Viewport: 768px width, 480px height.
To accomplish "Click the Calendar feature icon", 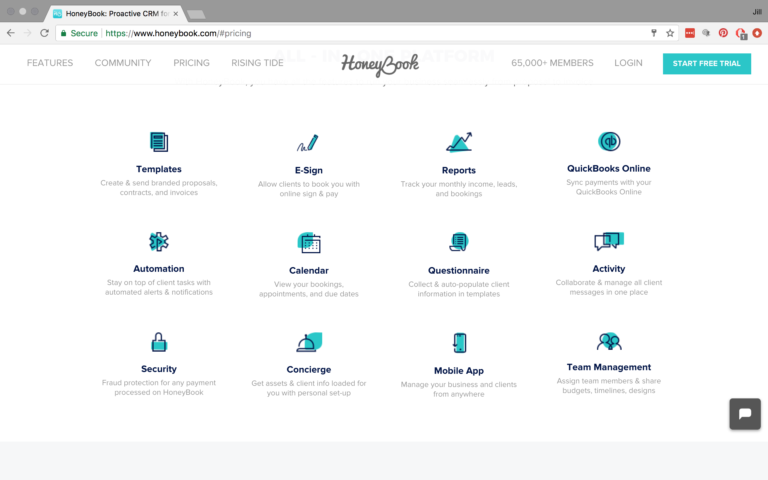I will pos(309,242).
